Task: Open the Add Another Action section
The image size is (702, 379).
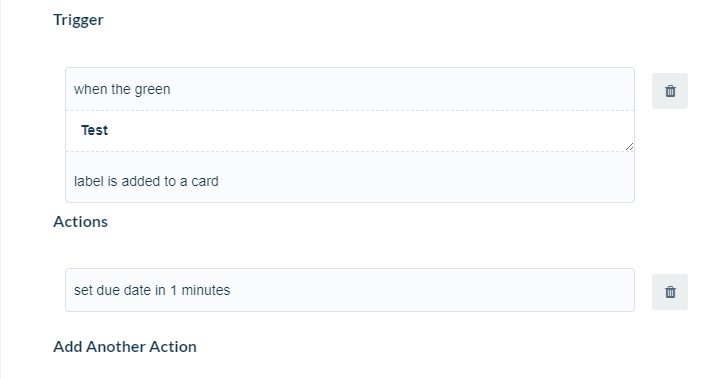Action: pos(125,346)
